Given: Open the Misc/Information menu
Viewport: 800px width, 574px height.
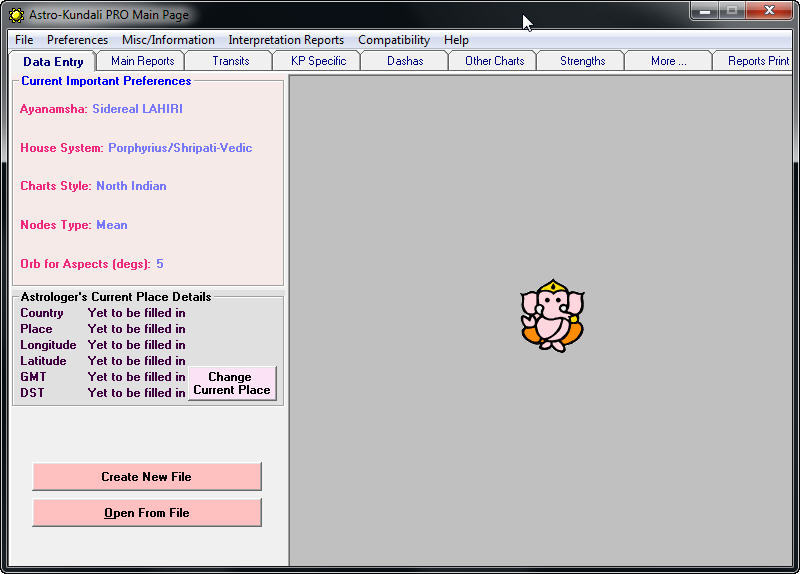Looking at the screenshot, I should coord(168,40).
